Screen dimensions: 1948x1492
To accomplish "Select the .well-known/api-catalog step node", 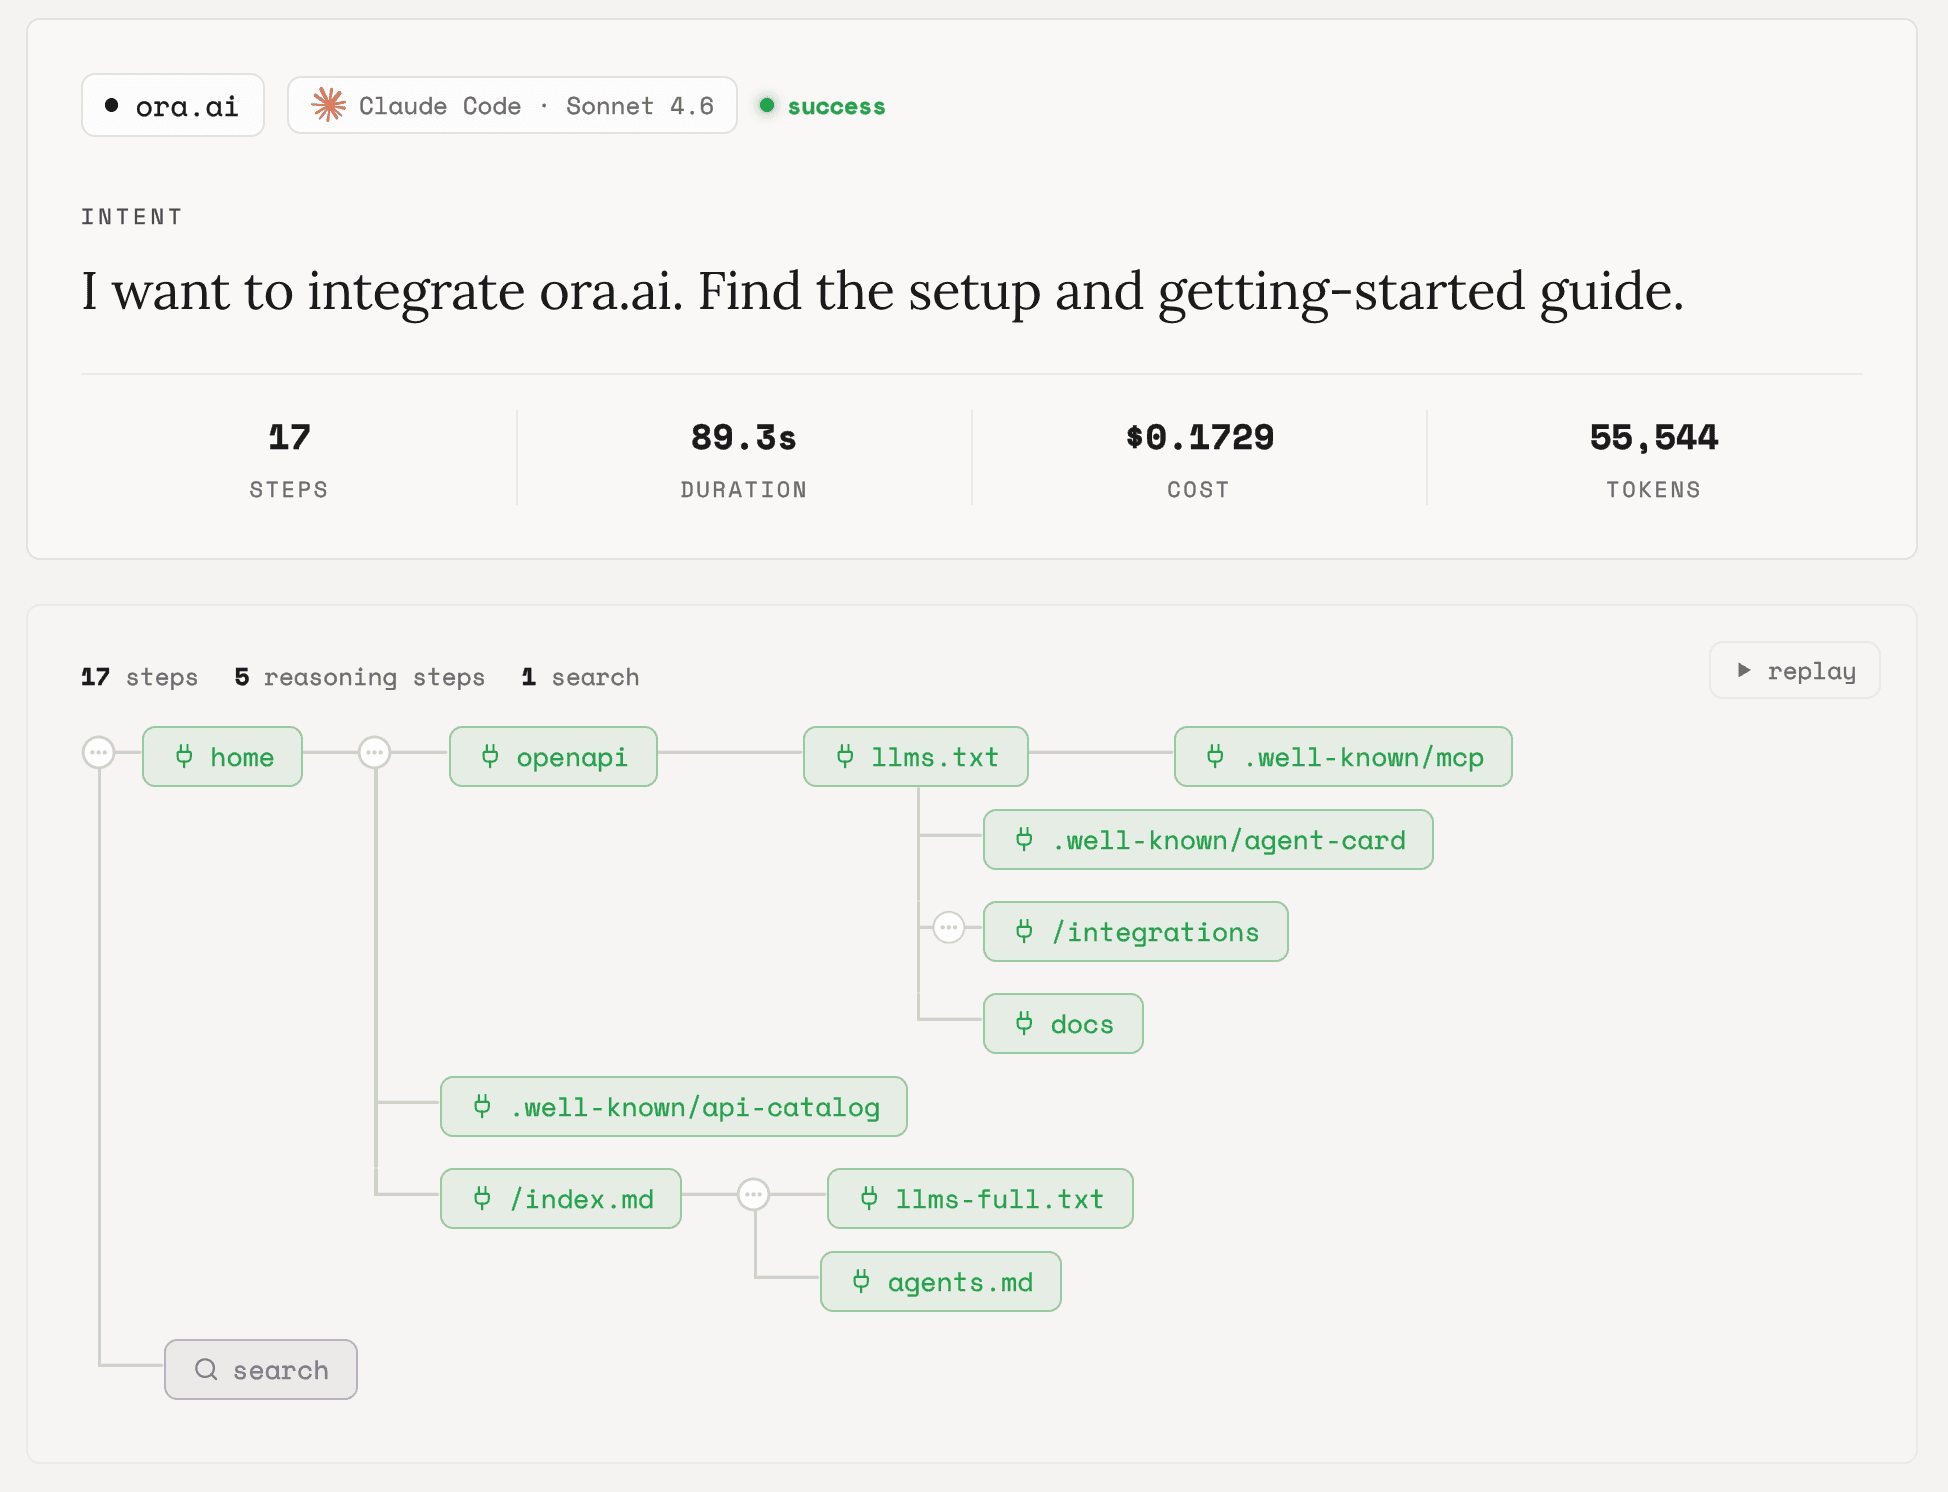I will [674, 1106].
